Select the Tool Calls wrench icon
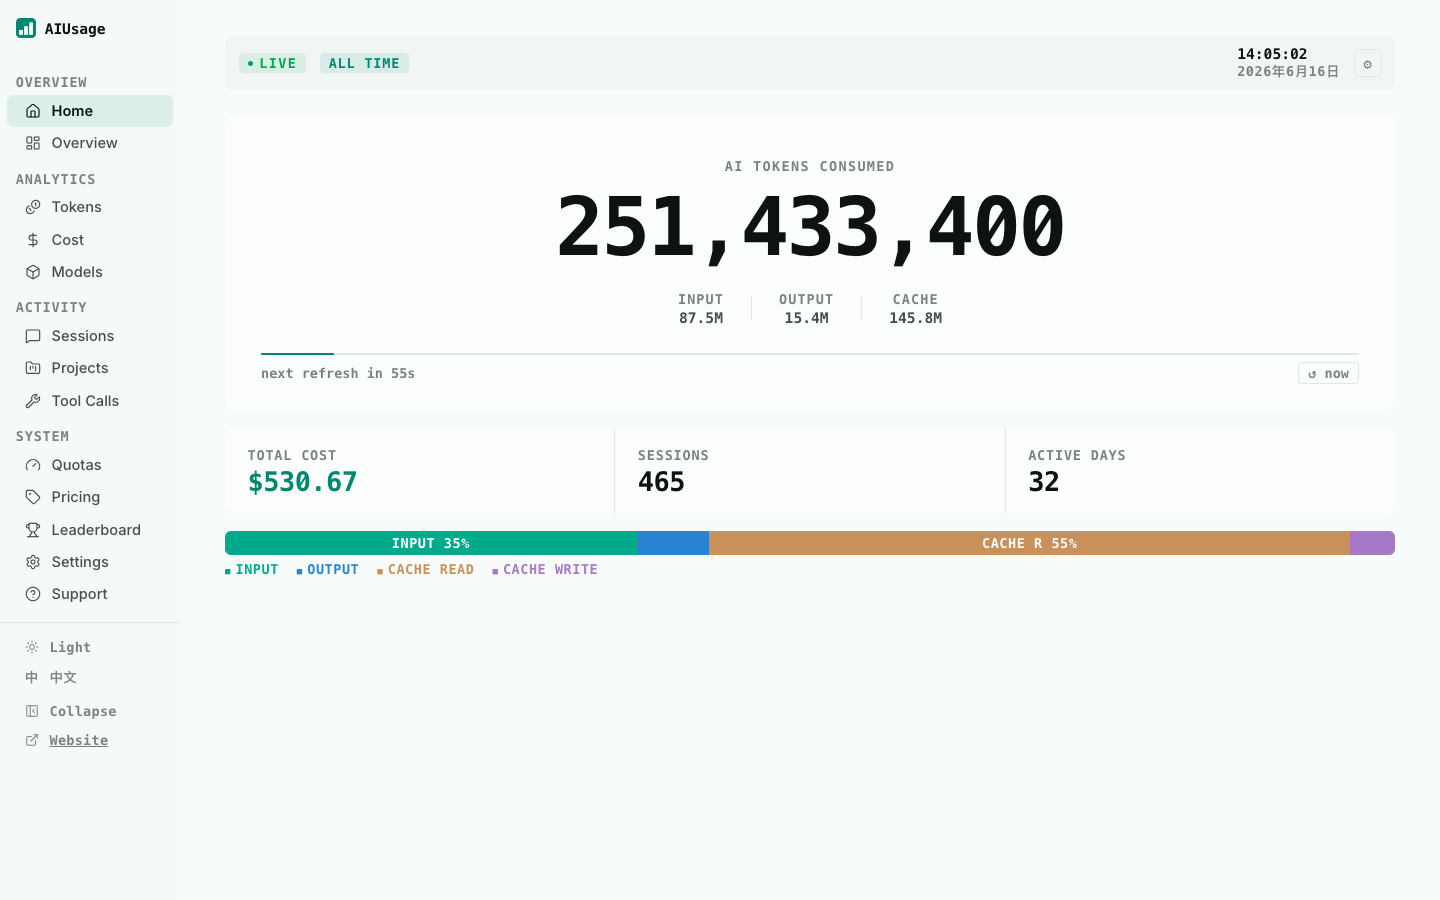This screenshot has width=1440, height=900. click(x=33, y=401)
